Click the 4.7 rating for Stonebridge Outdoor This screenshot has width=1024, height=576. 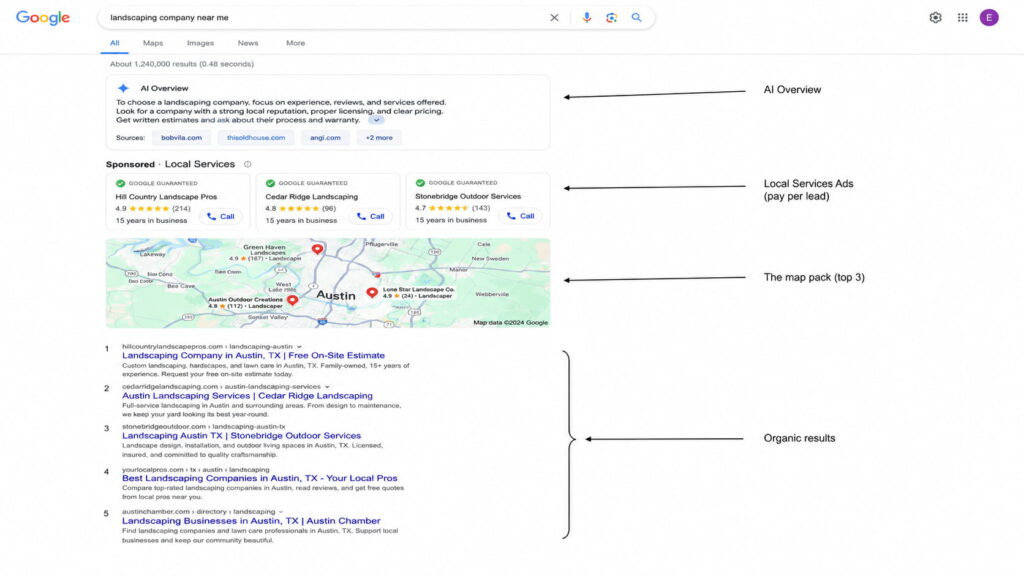(x=421, y=208)
